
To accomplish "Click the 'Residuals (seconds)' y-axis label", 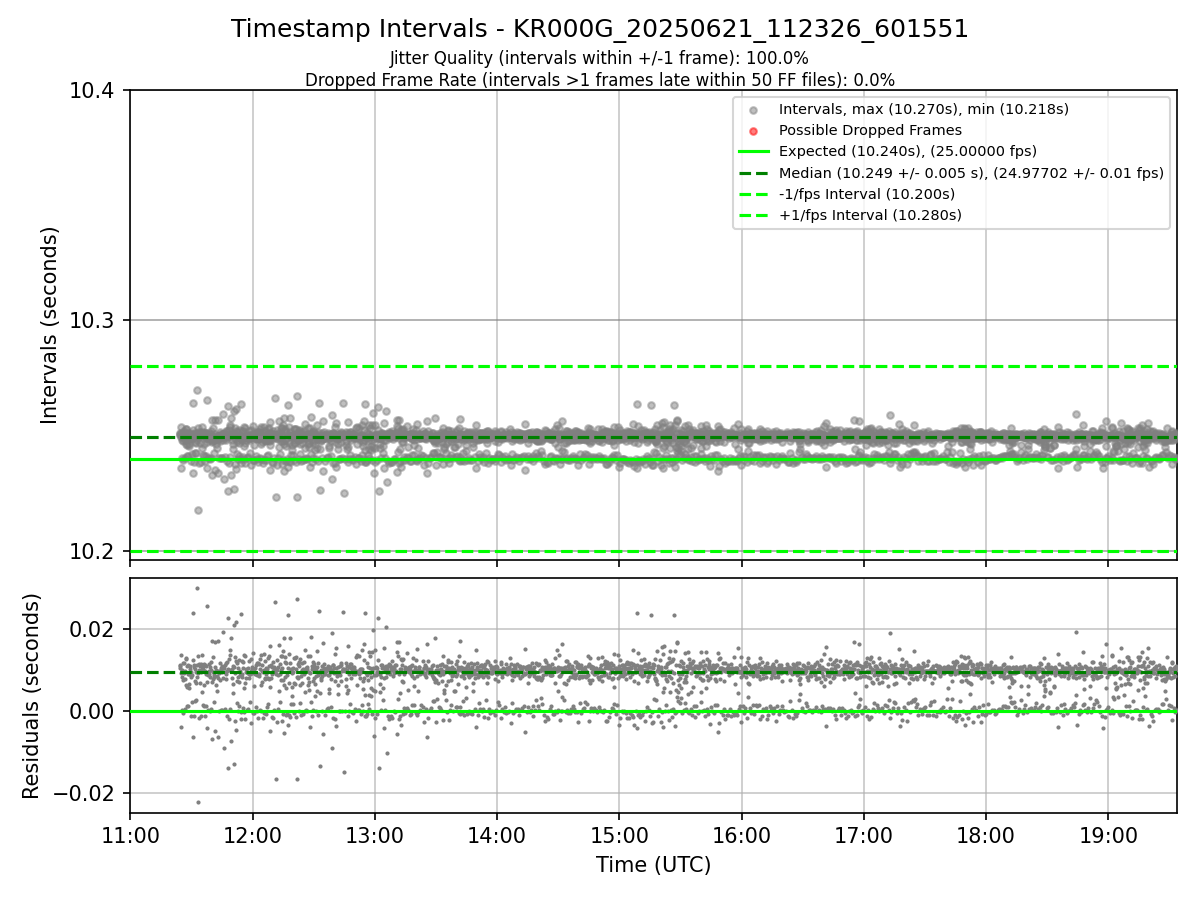I will (31, 696).
